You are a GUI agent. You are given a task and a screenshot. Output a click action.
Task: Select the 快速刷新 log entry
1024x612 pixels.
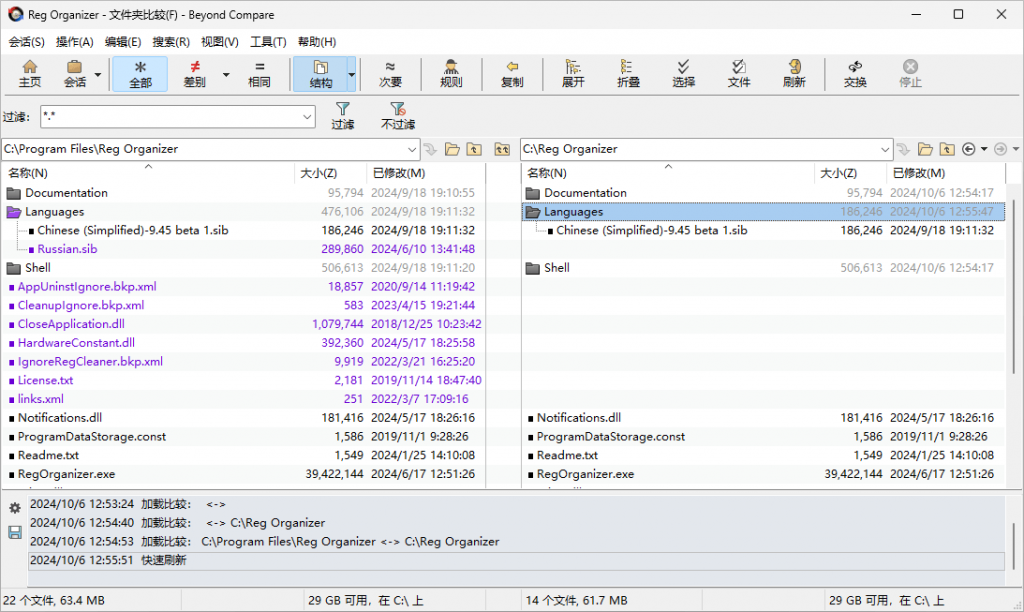point(516,560)
